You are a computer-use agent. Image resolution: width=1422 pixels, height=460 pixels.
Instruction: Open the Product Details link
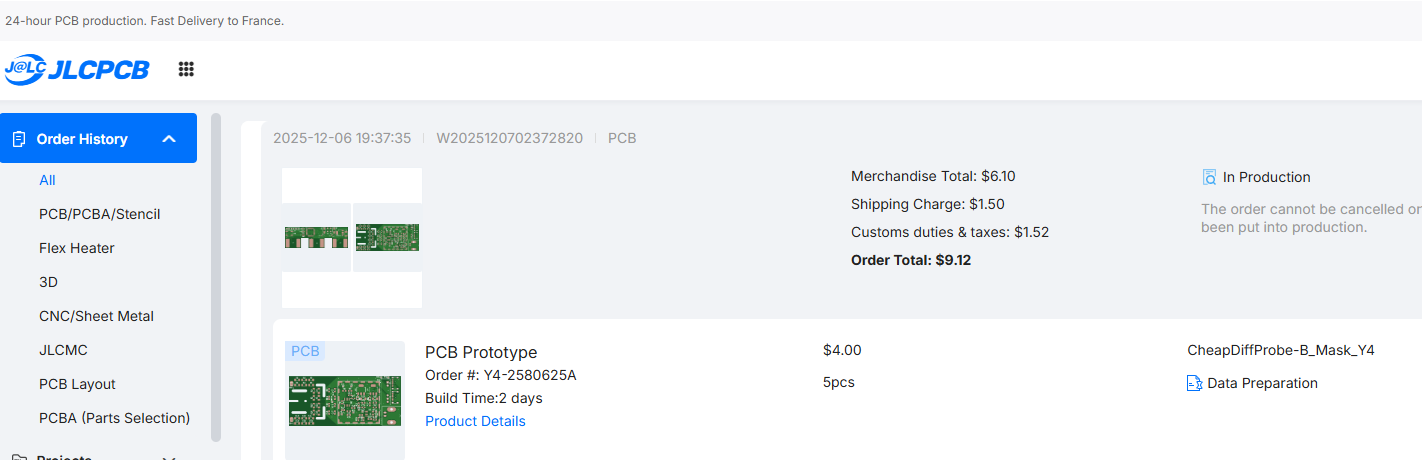coord(475,421)
